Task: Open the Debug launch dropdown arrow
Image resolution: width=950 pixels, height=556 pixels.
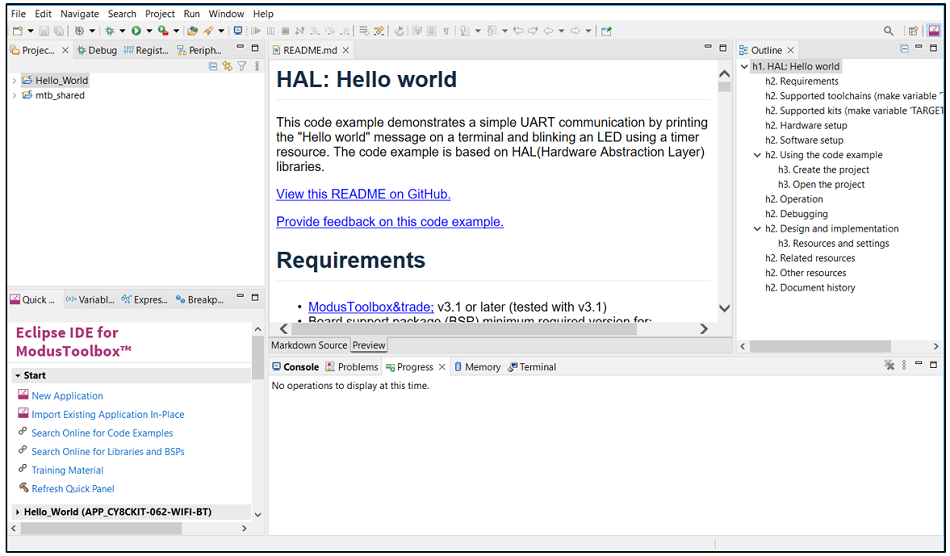Action: 122,31
